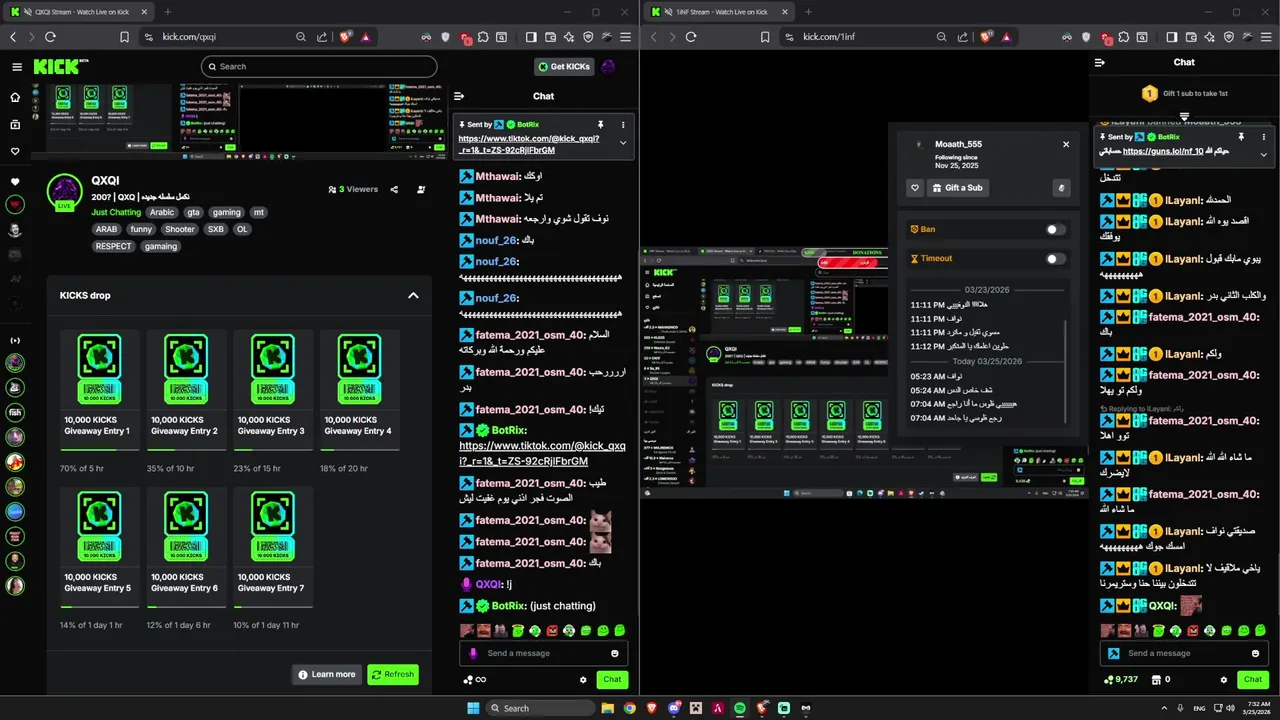Click the Just Chatting category link
1280x720 pixels.
click(x=116, y=213)
